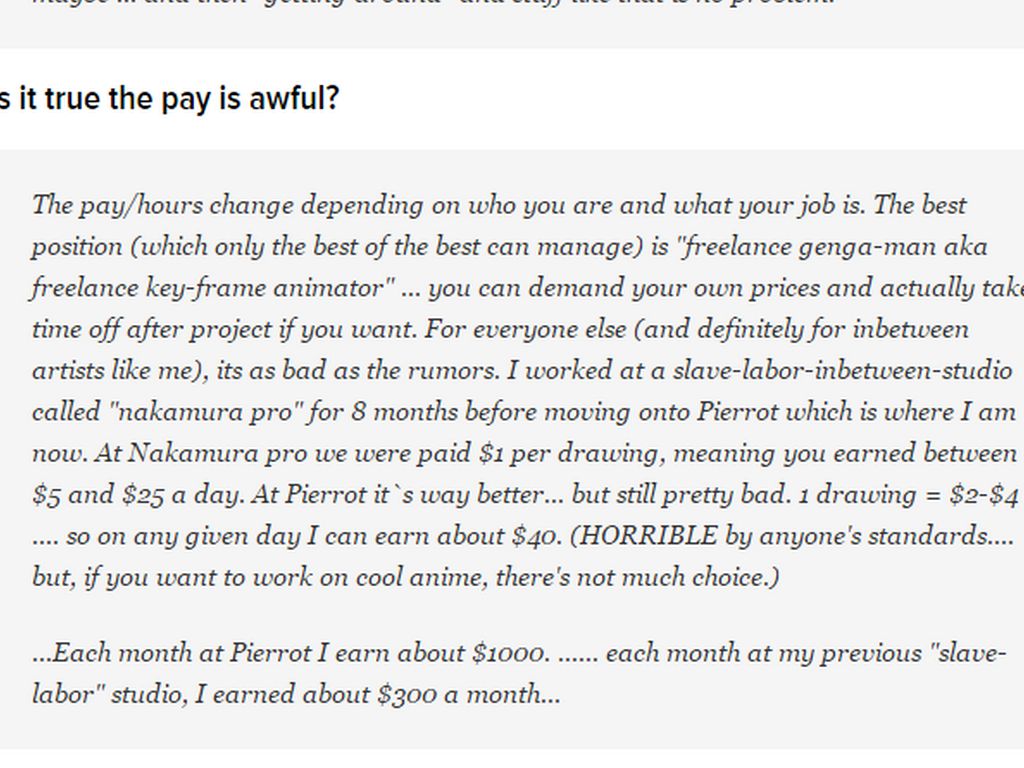Click the word "choice" ending the first paragraph
1024x768 pixels.
(729, 577)
